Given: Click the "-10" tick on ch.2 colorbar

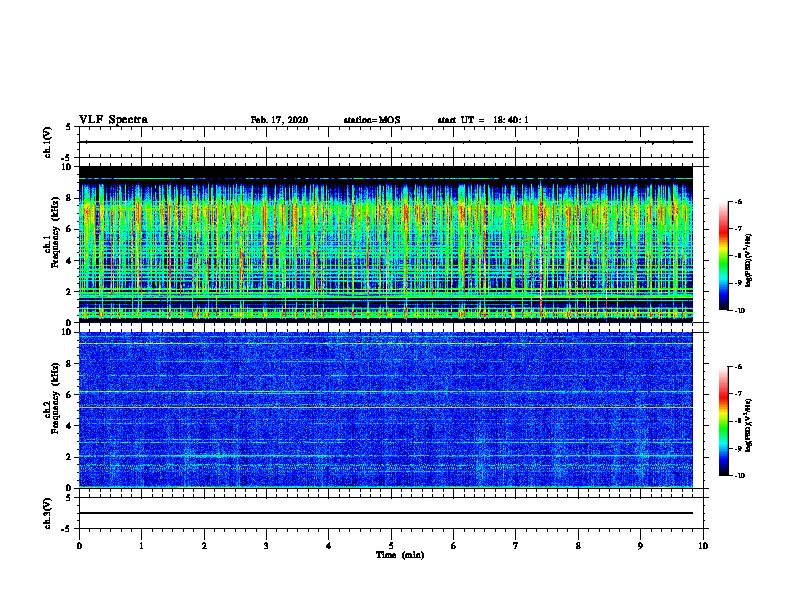Looking at the screenshot, I should click(739, 476).
